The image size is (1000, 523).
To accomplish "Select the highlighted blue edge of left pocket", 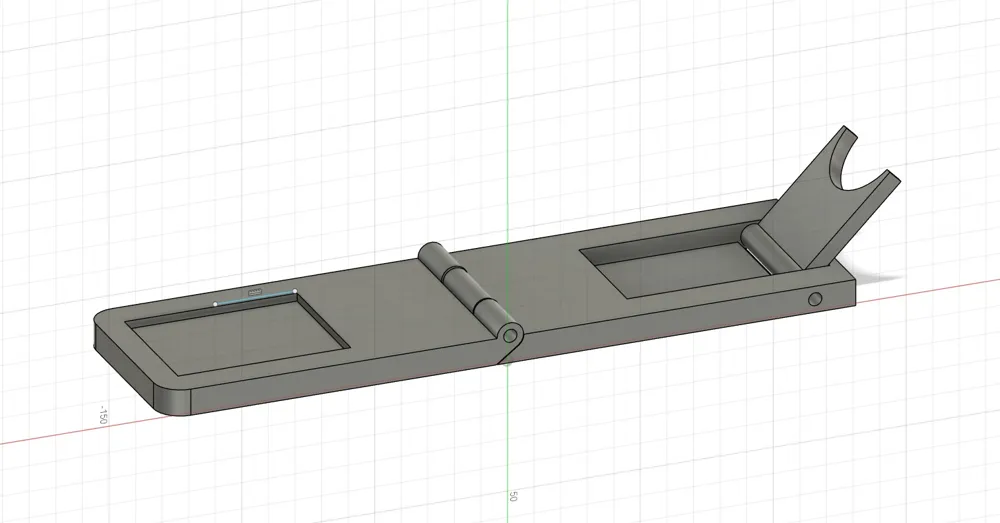I will (255, 298).
